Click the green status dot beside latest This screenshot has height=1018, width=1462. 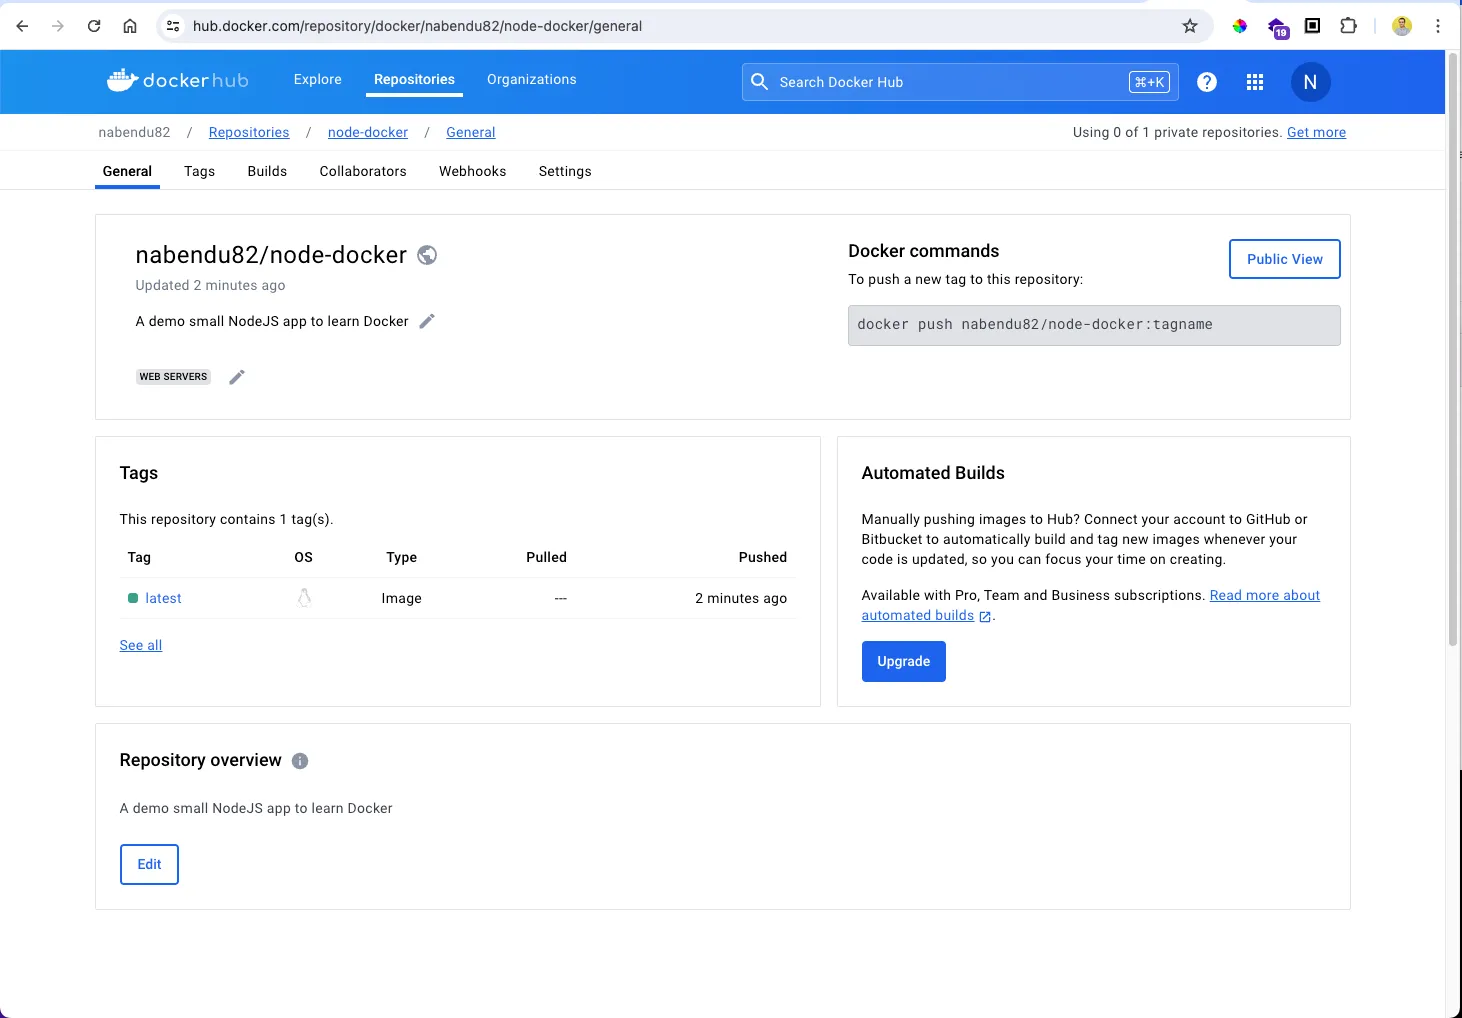[133, 598]
